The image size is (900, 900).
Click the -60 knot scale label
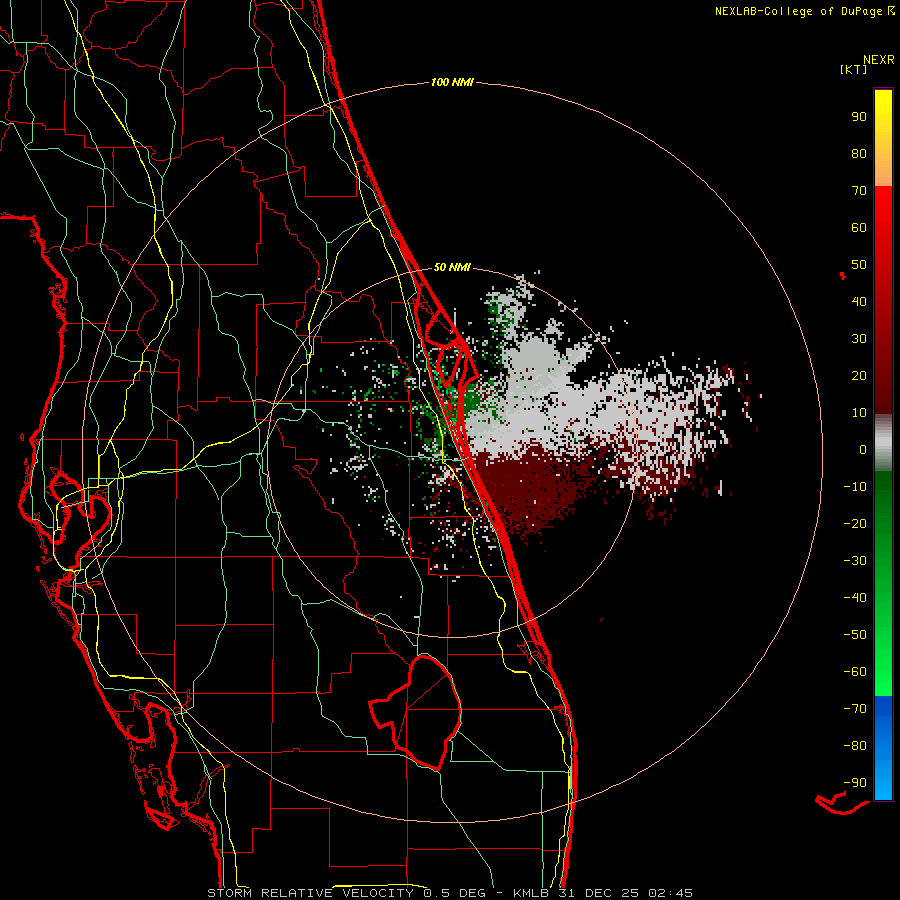[x=855, y=672]
